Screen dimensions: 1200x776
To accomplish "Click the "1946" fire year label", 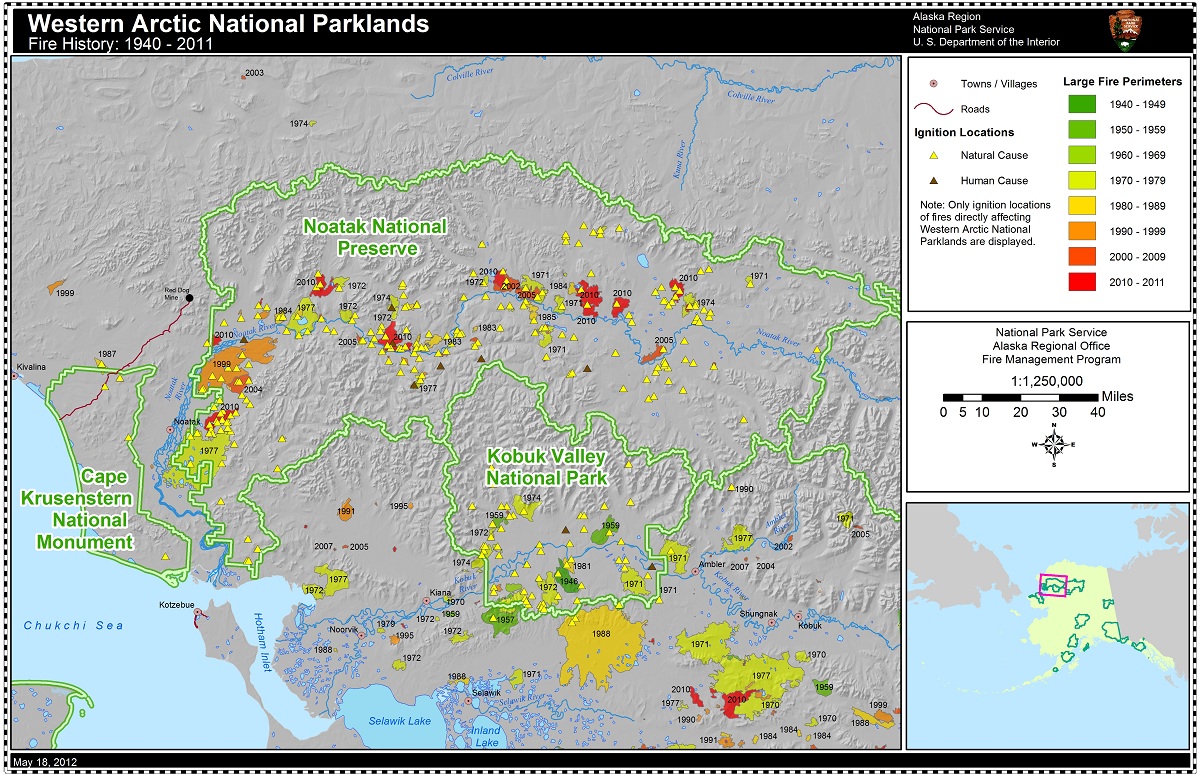I will tap(569, 580).
